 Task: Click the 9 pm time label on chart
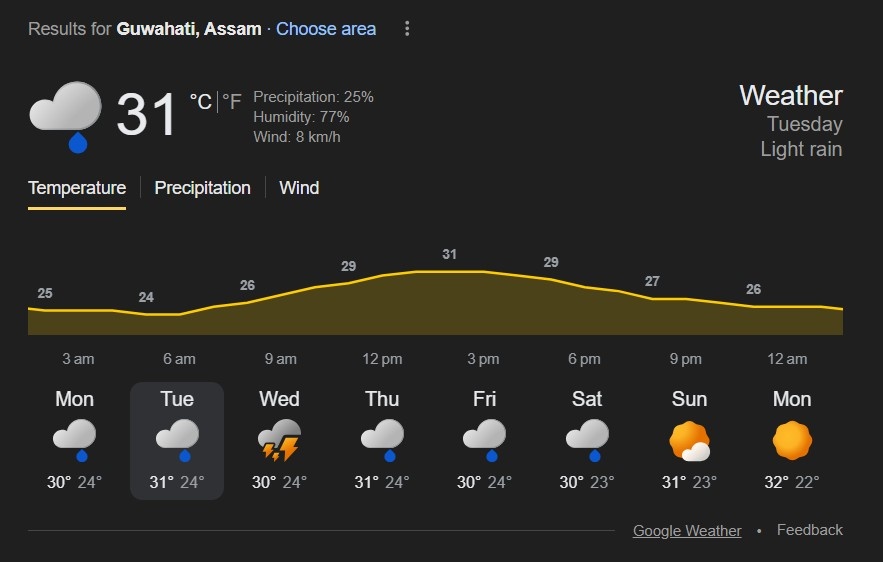pyautogui.click(x=686, y=359)
